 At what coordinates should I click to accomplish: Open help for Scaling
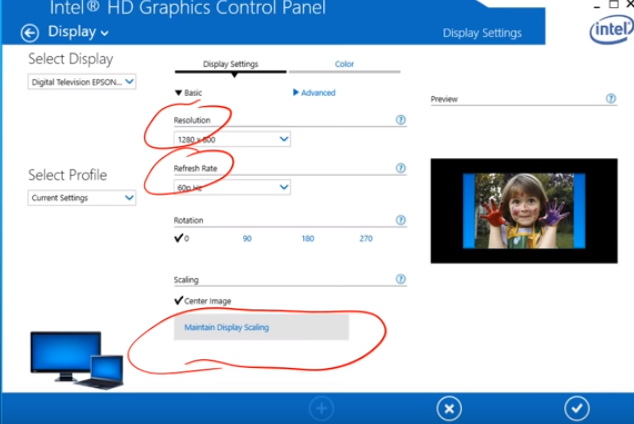[x=400, y=279]
